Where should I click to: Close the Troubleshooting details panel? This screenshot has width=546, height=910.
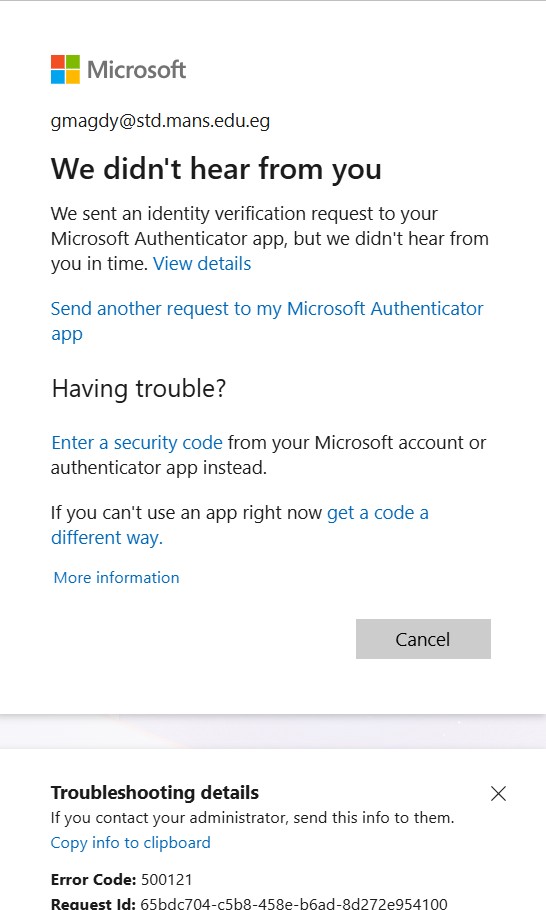point(498,793)
